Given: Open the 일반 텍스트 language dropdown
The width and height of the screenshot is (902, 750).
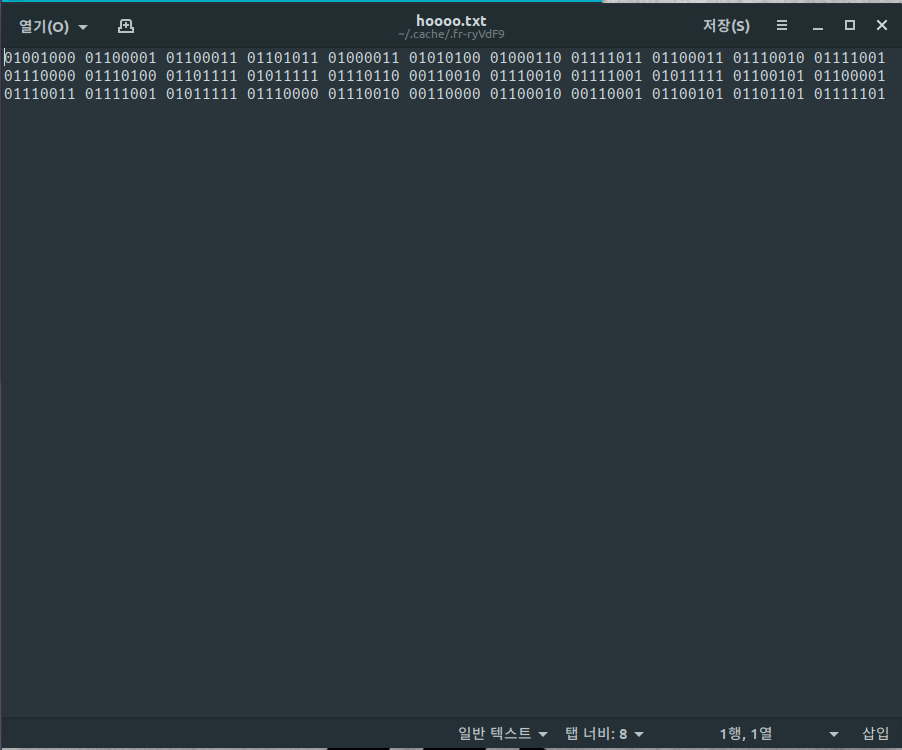Looking at the screenshot, I should tap(503, 733).
